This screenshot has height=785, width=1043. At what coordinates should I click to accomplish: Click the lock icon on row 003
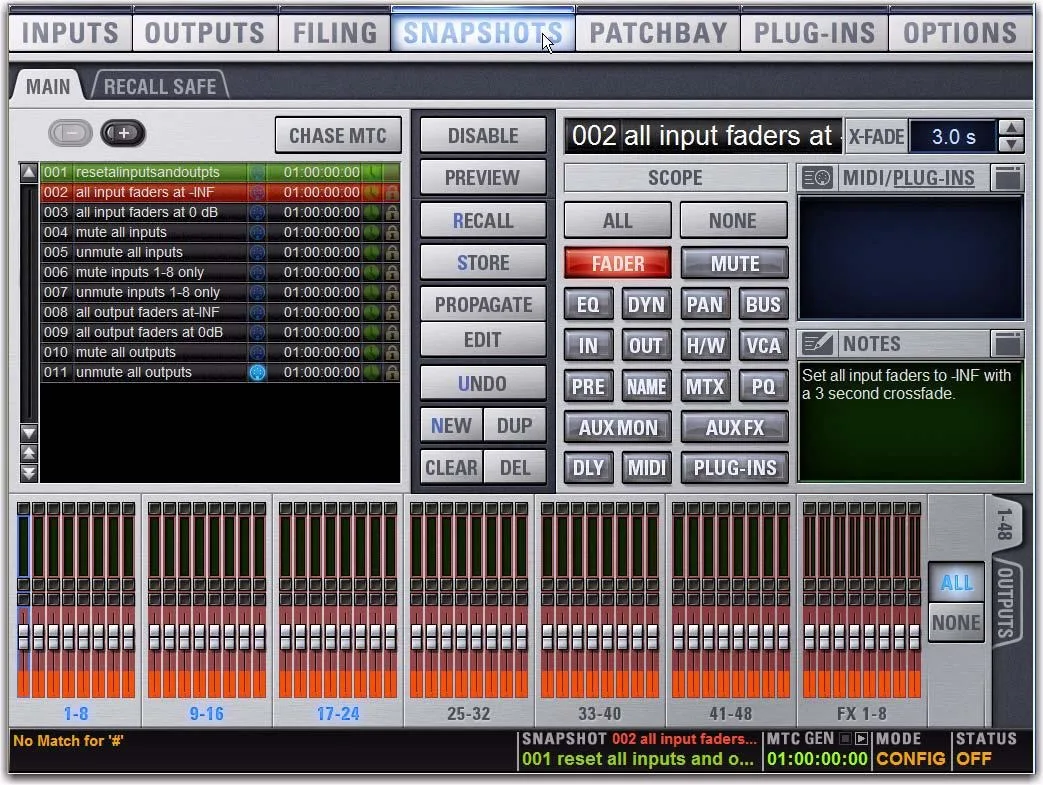(392, 212)
